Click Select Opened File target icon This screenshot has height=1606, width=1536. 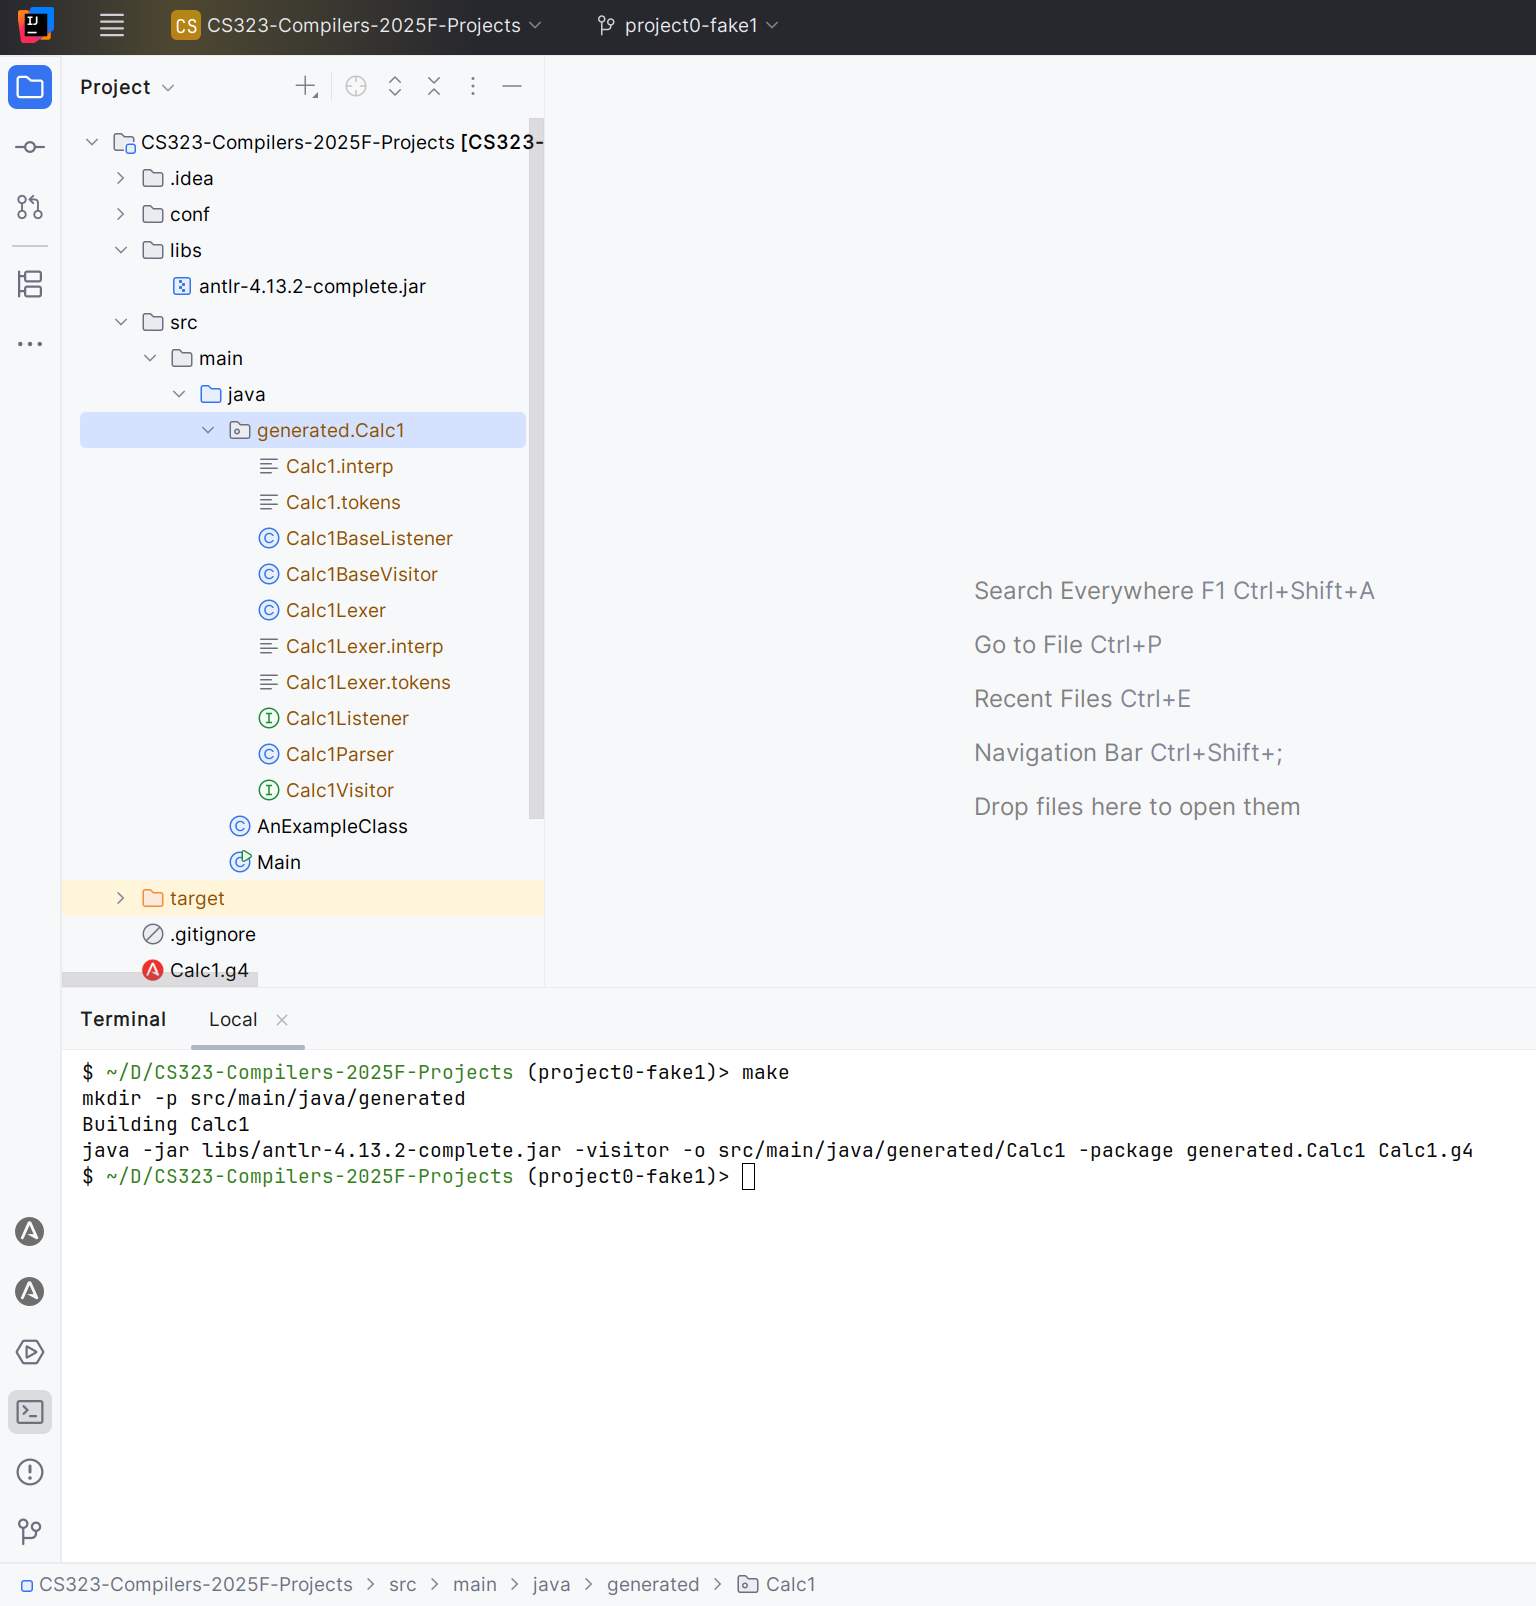356,87
